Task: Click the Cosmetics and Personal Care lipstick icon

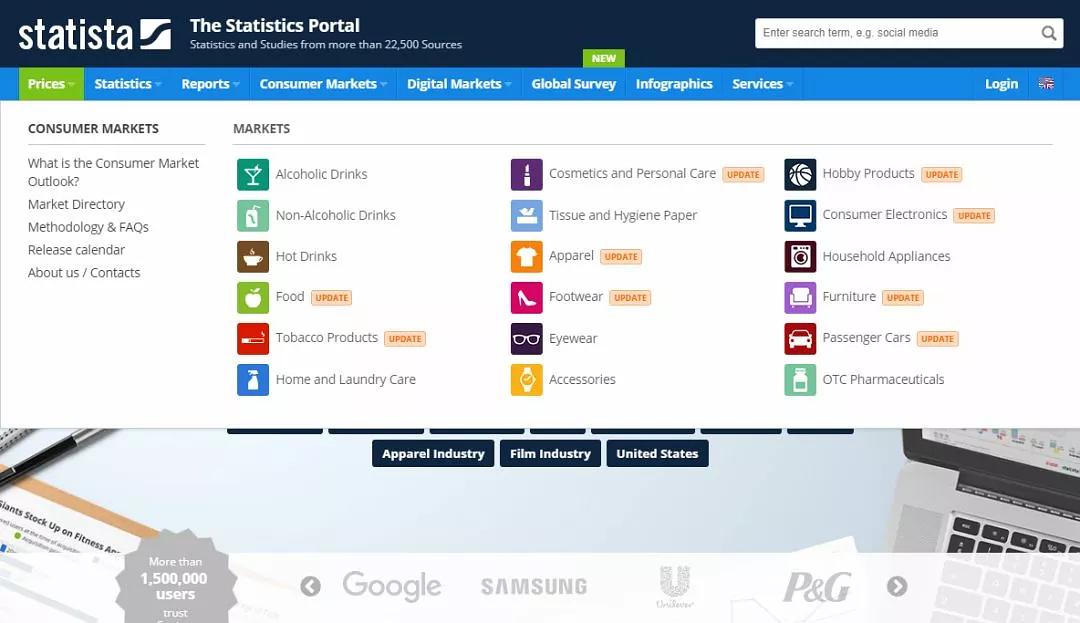Action: click(x=527, y=174)
